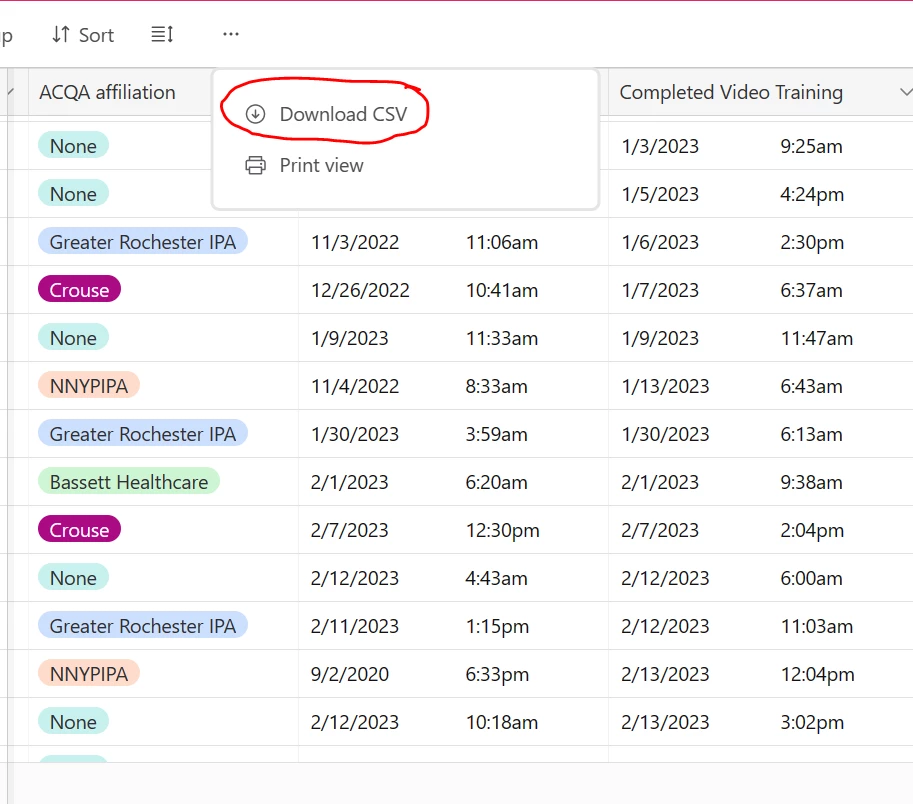The width and height of the screenshot is (913, 804).
Task: Click Crouse tag in 2/7/2023 row
Action: (x=79, y=530)
